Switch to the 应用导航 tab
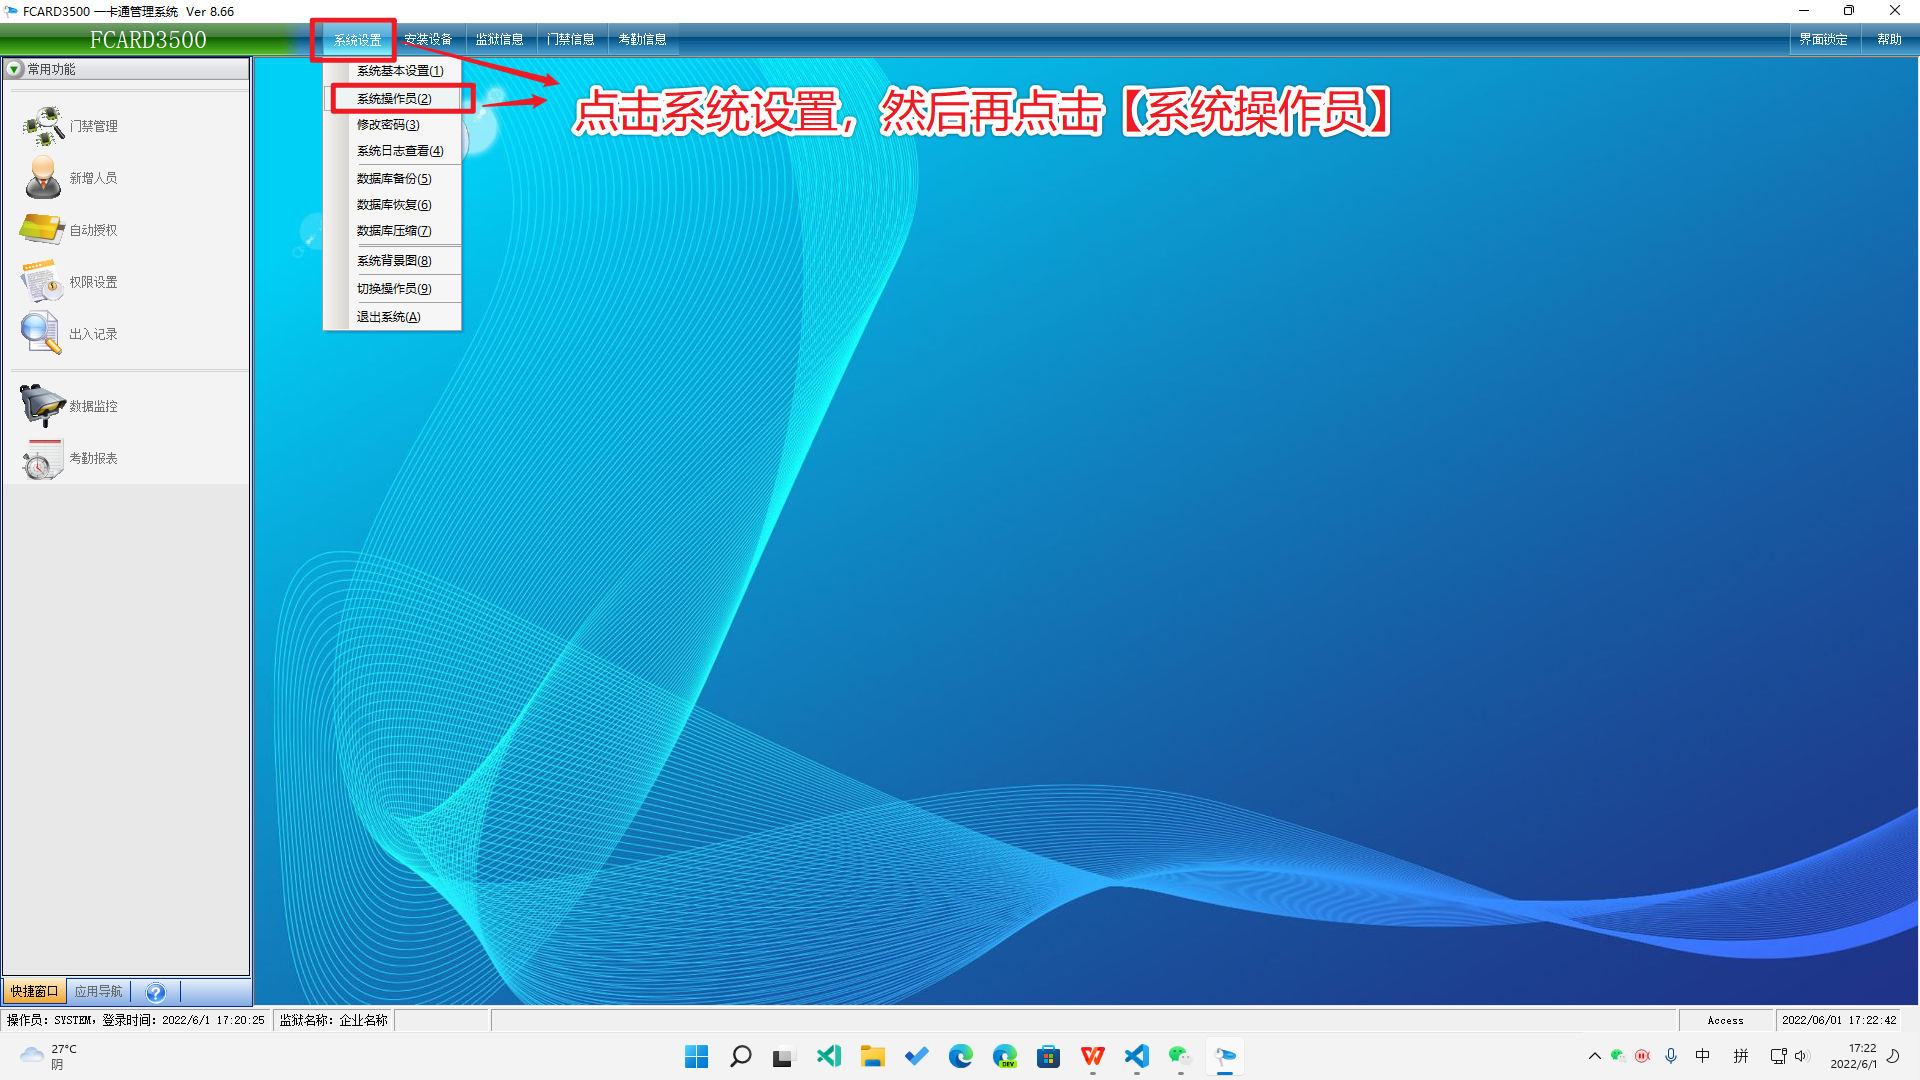The width and height of the screenshot is (1920, 1080). click(x=98, y=992)
